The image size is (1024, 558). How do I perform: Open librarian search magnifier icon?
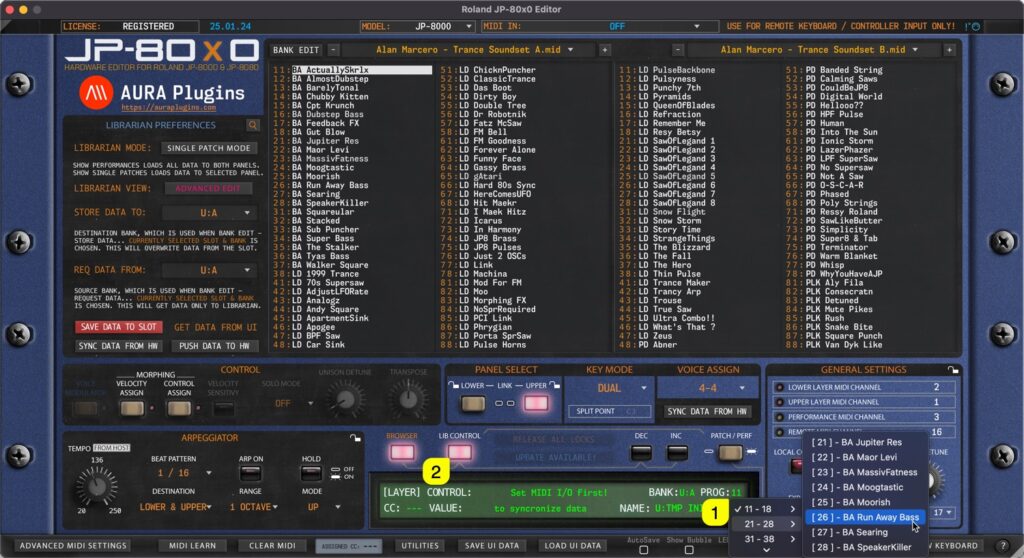pyautogui.click(x=253, y=125)
